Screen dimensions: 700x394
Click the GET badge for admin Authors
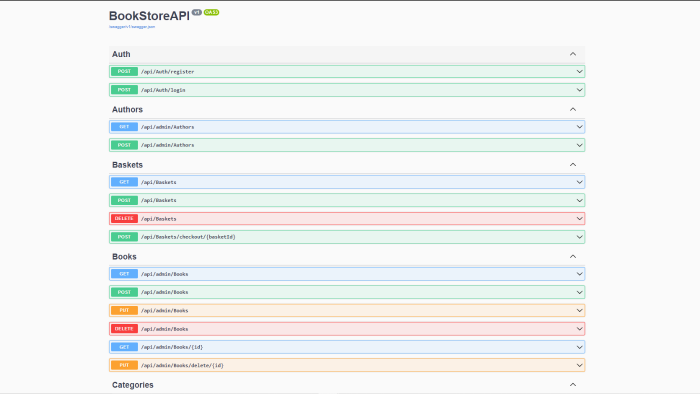[124, 127]
